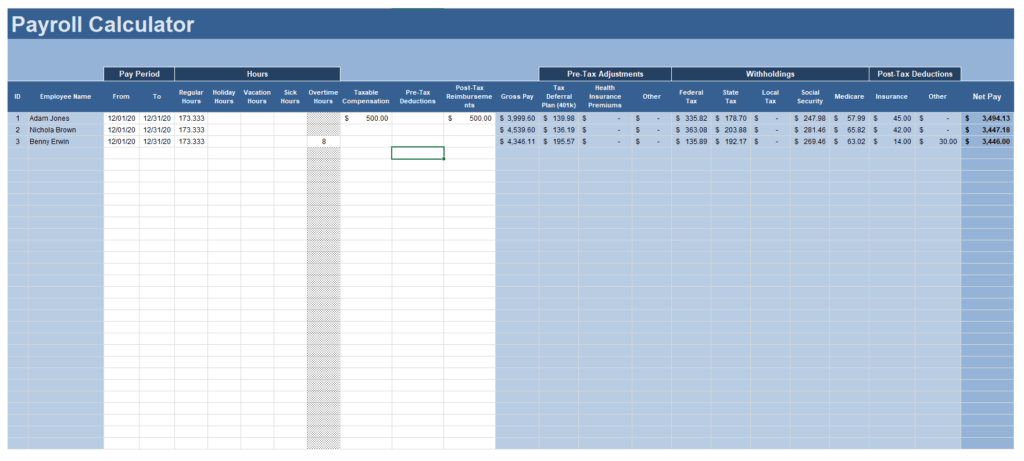Select the Pre-Tax Adjustments group header

tap(605, 74)
